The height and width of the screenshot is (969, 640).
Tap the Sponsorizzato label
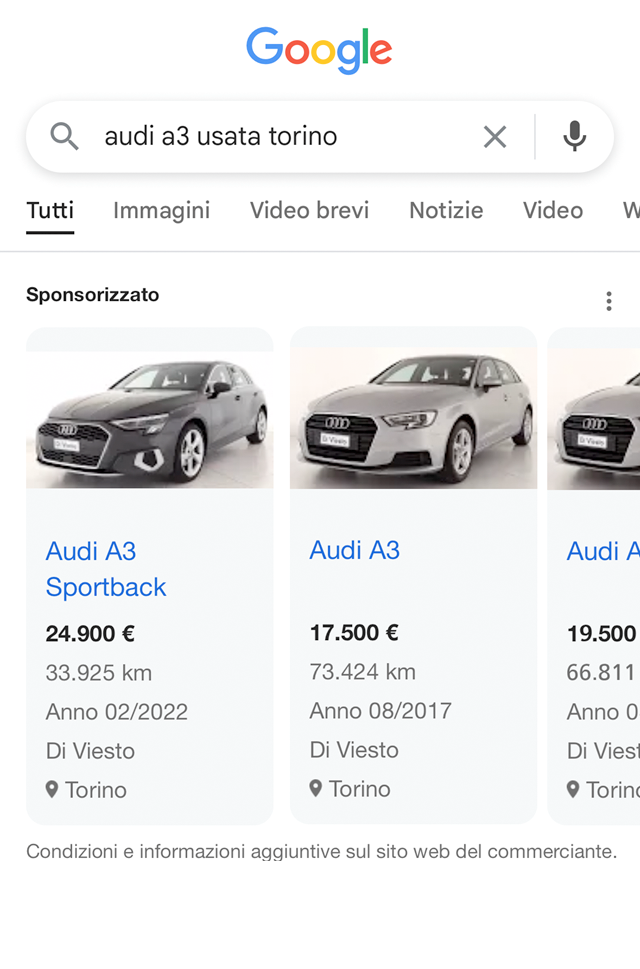point(94,295)
